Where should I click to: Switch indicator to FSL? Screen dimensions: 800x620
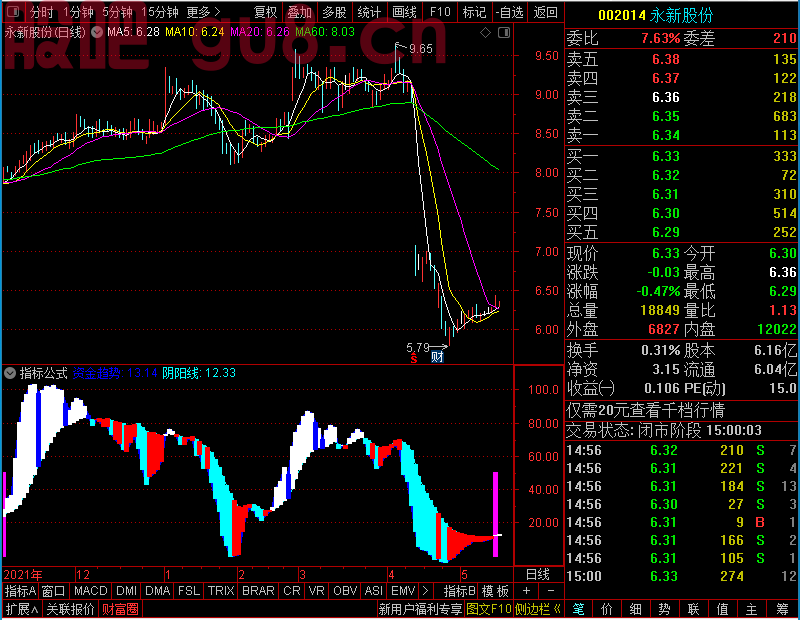(189, 591)
